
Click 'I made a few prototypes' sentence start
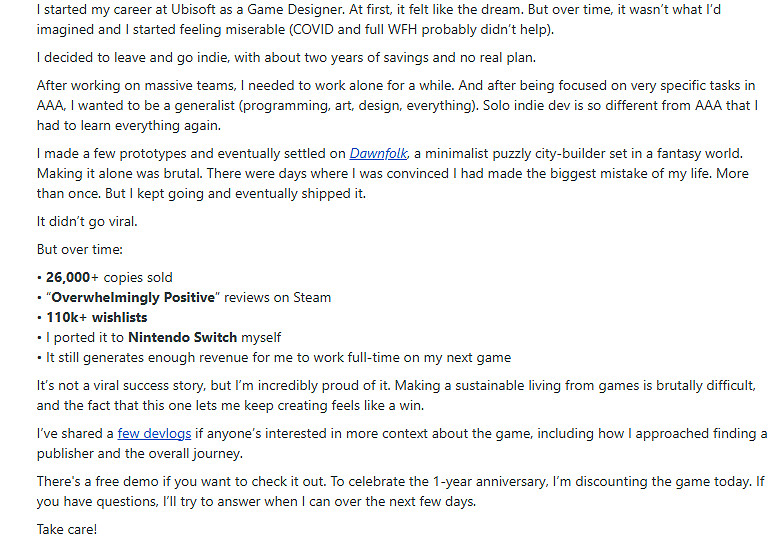pos(110,153)
